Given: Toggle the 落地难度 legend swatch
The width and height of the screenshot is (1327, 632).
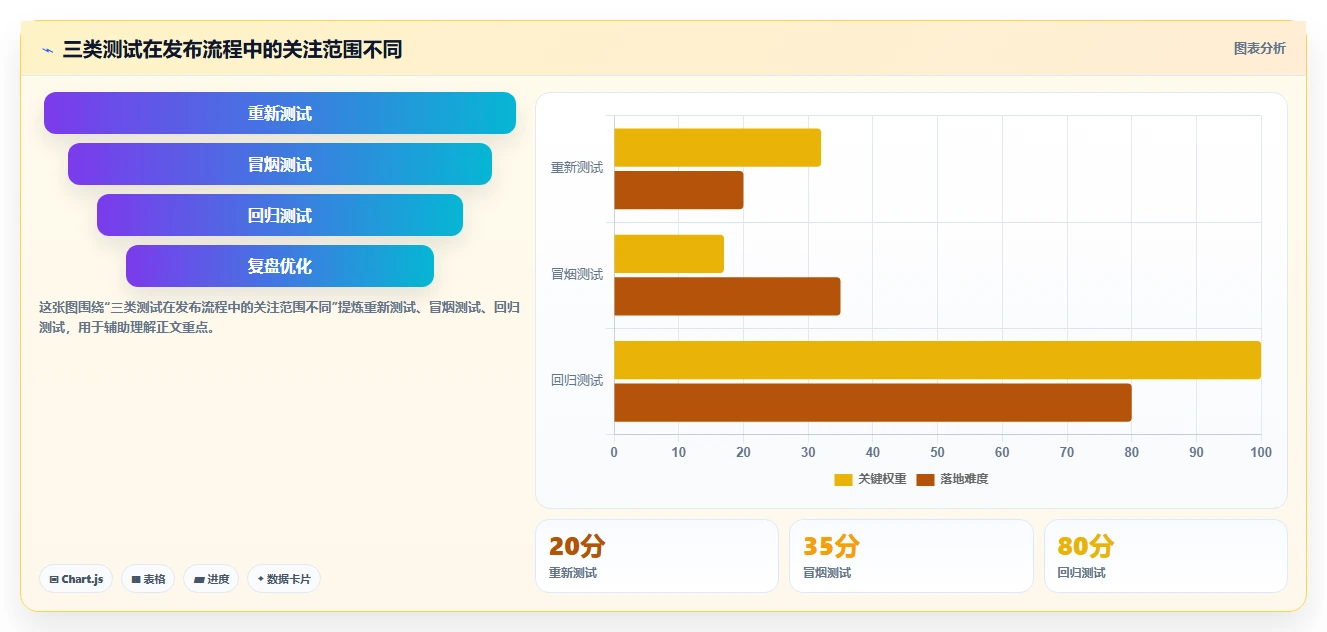Looking at the screenshot, I should (925, 479).
